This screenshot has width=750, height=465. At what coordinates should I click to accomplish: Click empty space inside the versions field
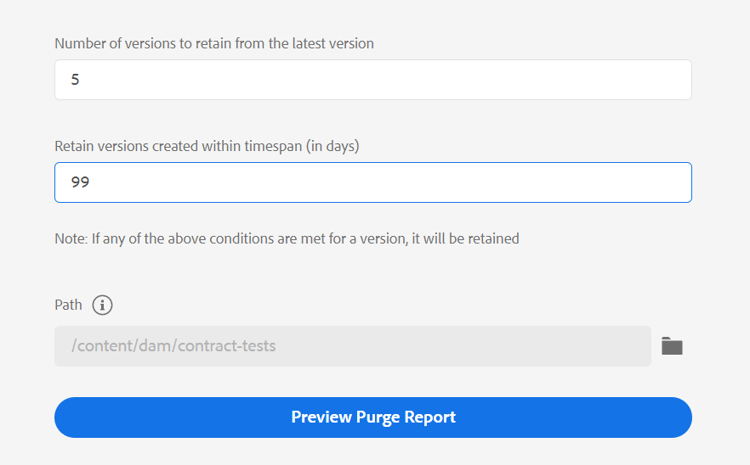(x=400, y=80)
